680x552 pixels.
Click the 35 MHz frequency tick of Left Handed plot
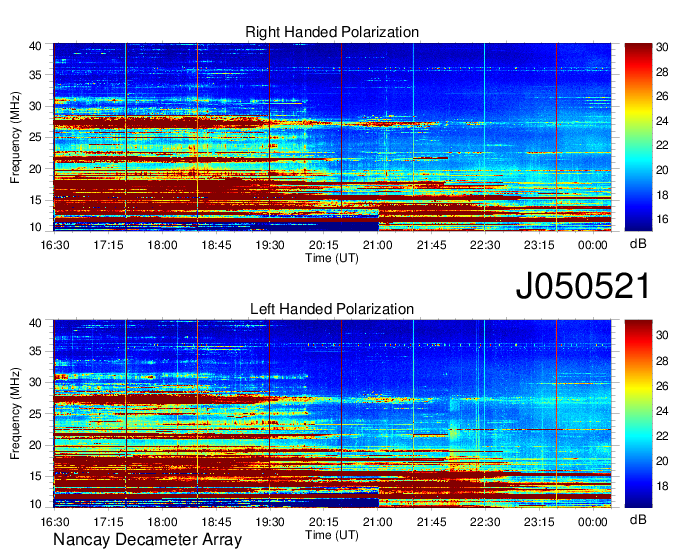(x=36, y=351)
